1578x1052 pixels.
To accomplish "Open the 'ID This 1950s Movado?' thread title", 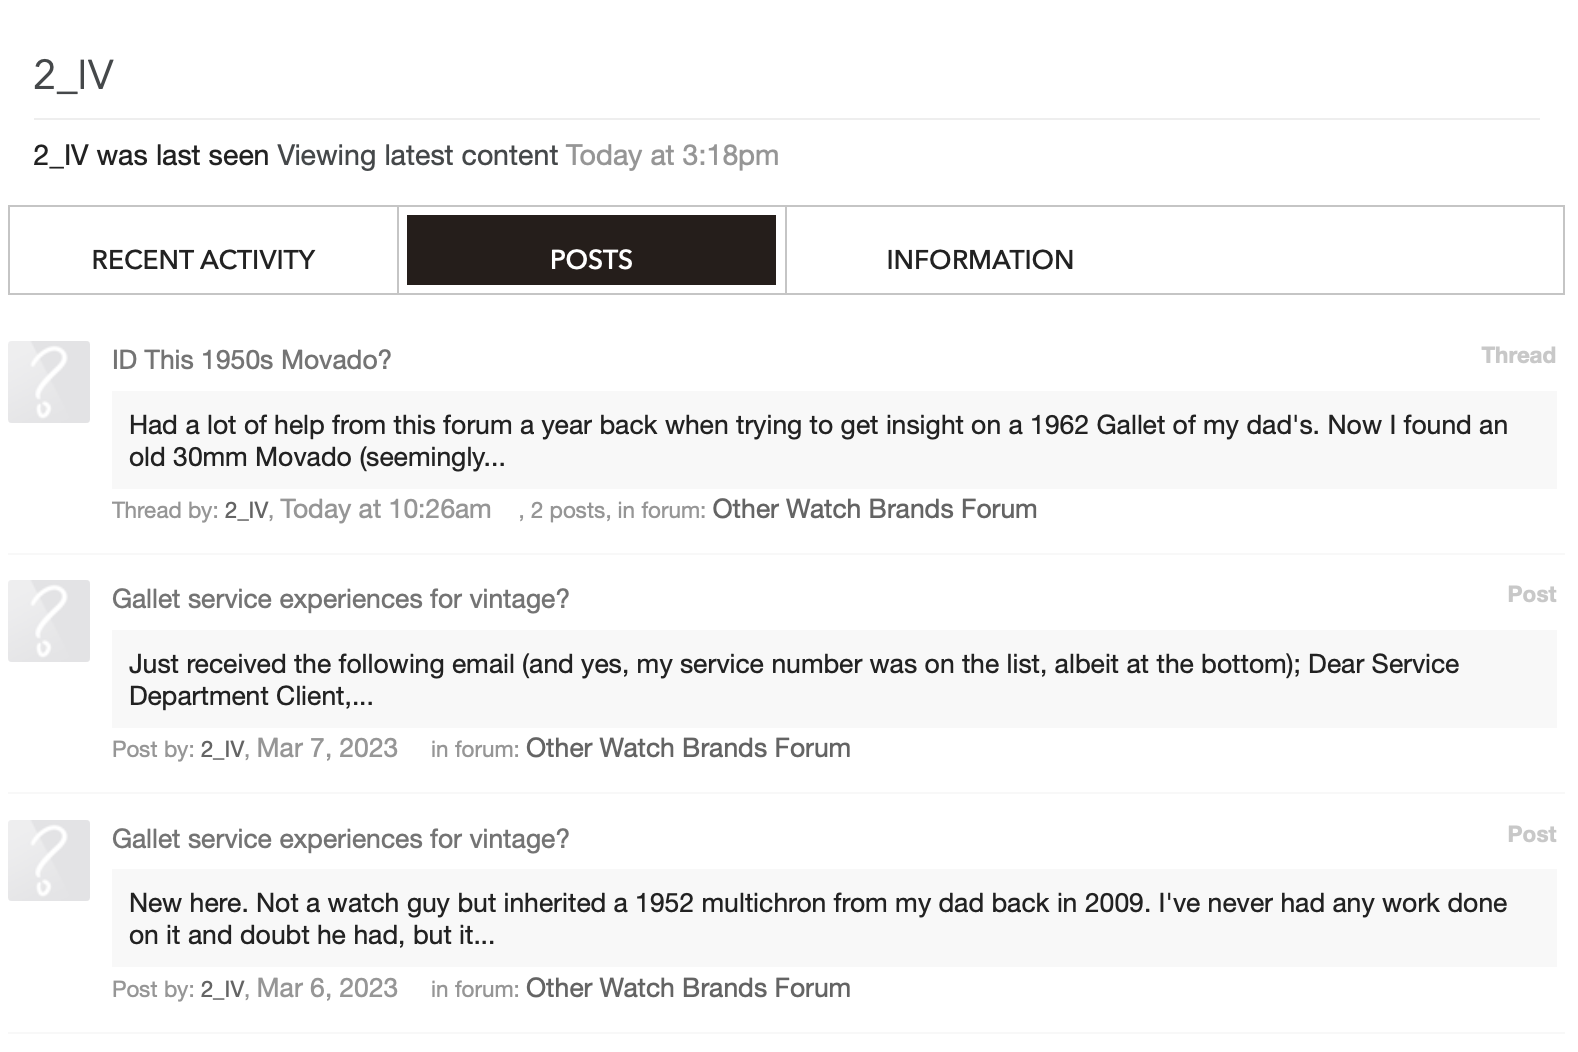I will point(251,360).
